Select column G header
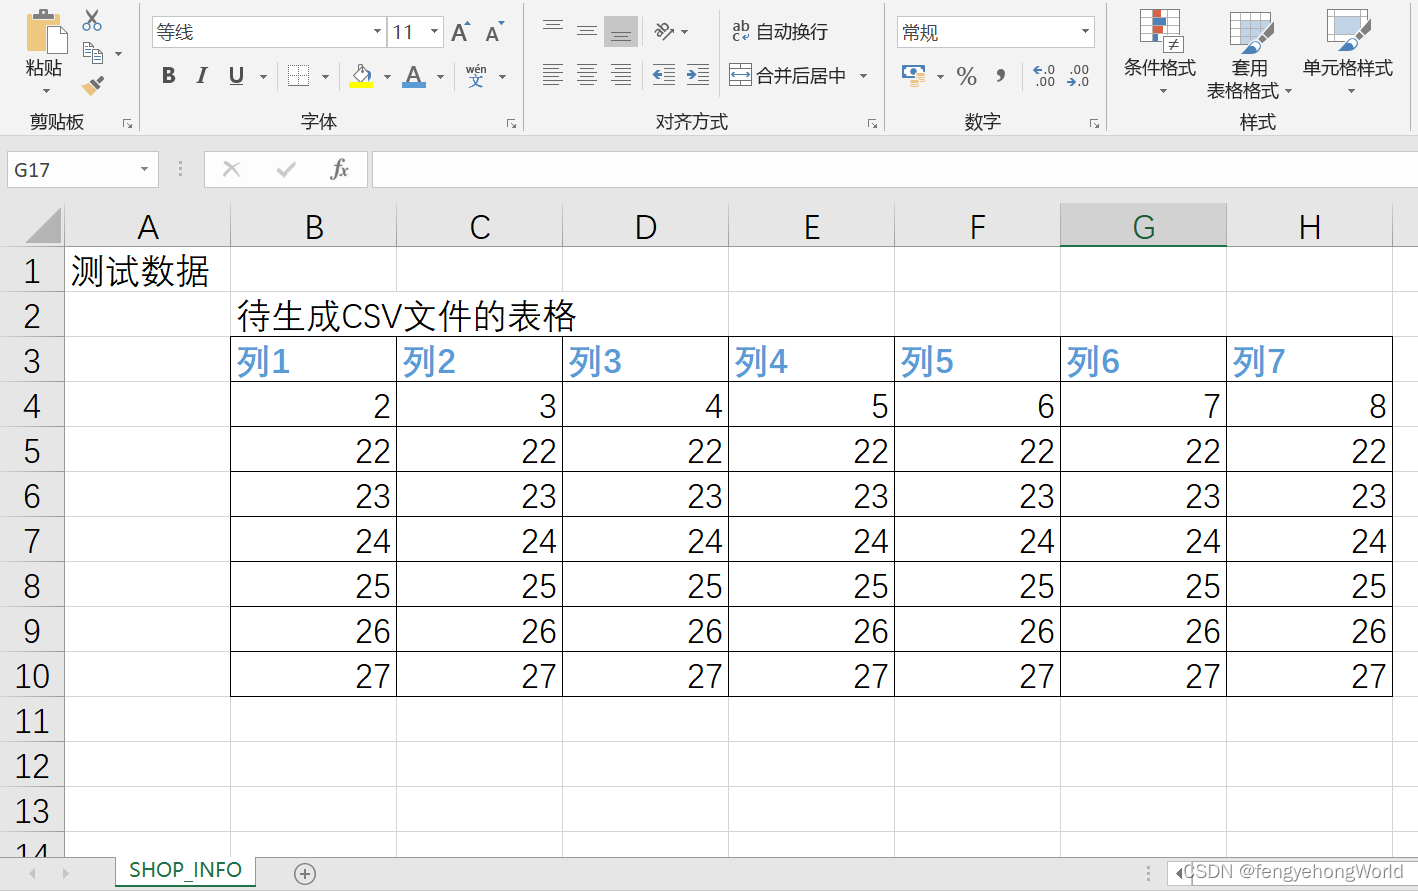Viewport: 1418px width, 891px height. tap(1143, 226)
